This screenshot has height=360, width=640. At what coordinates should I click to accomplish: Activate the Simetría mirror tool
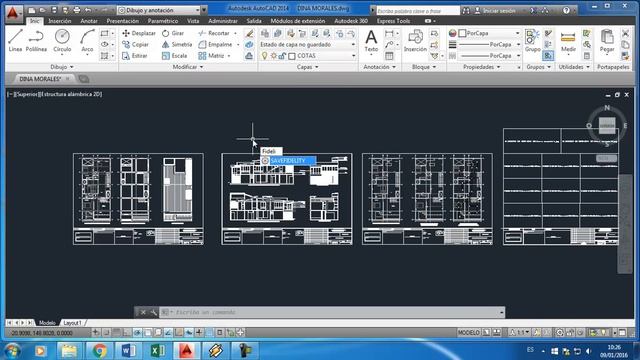177,44
